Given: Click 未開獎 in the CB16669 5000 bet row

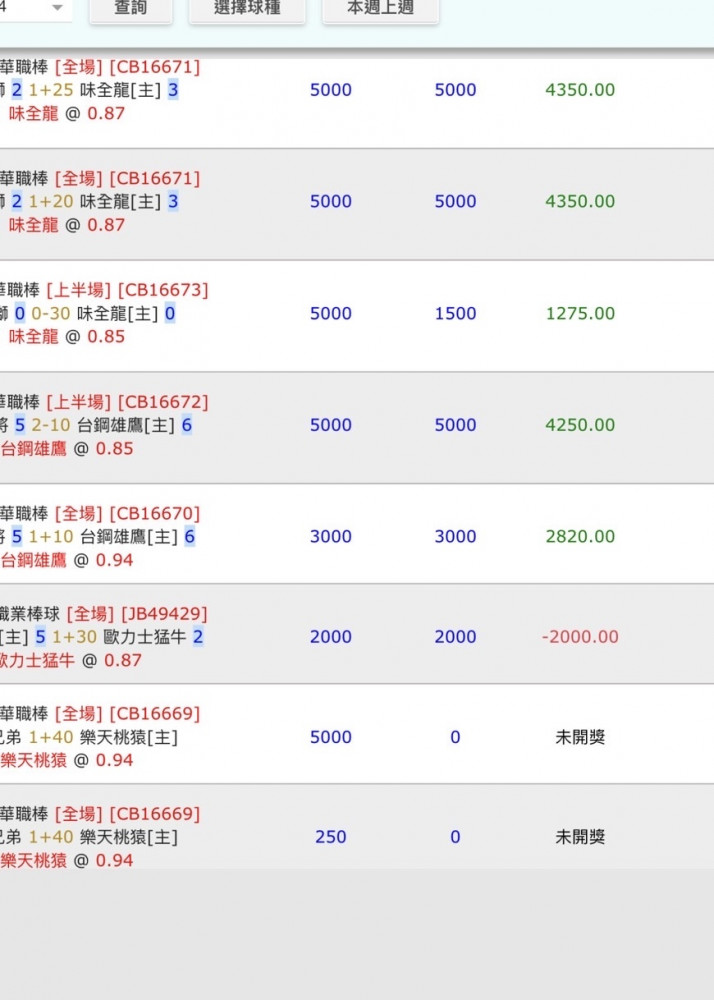Looking at the screenshot, I should pyautogui.click(x=580, y=737).
